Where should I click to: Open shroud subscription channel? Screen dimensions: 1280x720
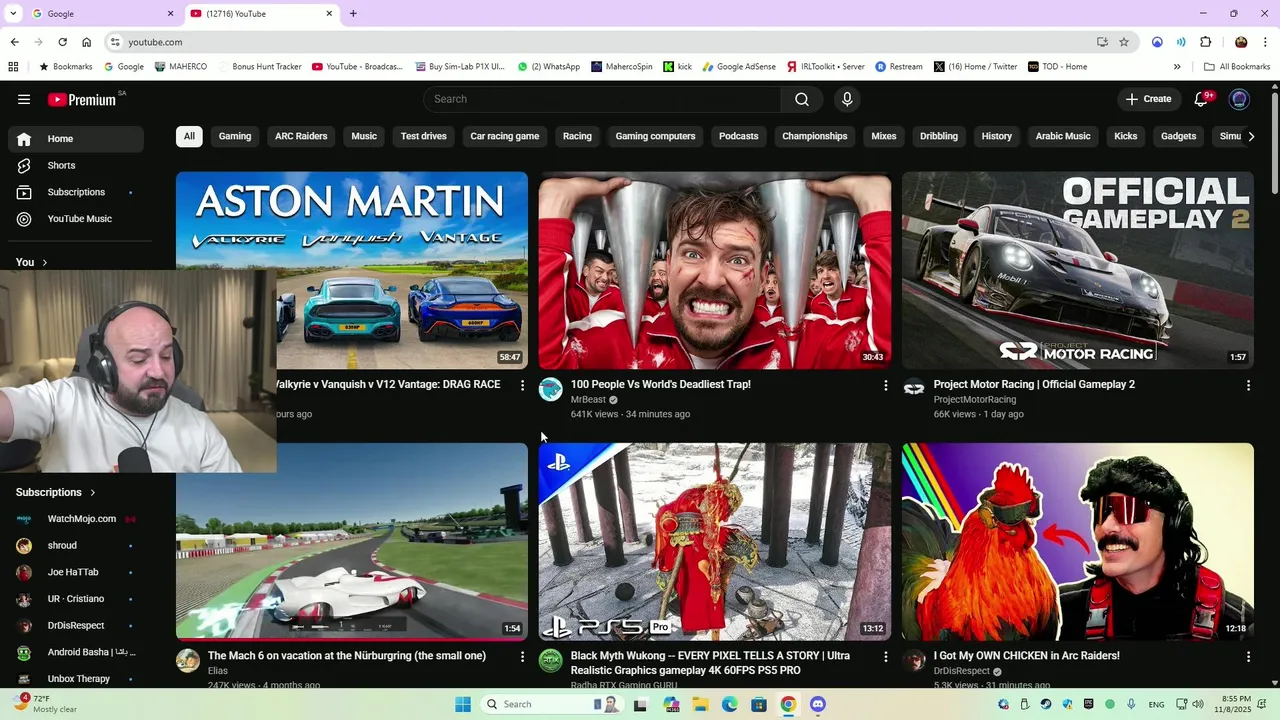[76, 546]
